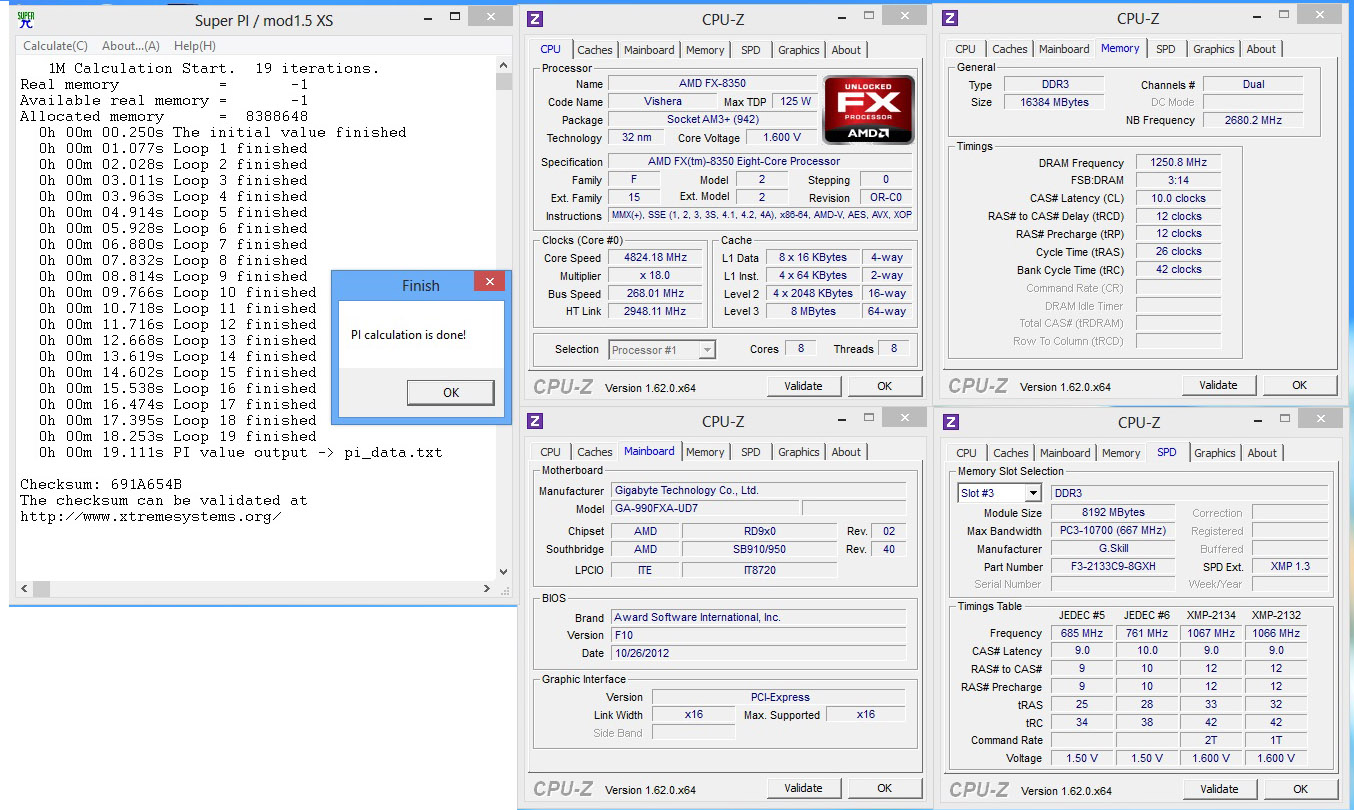This screenshot has height=810, width=1354.
Task: Click Validate in the CPU-Z mainboard window
Action: point(803,788)
